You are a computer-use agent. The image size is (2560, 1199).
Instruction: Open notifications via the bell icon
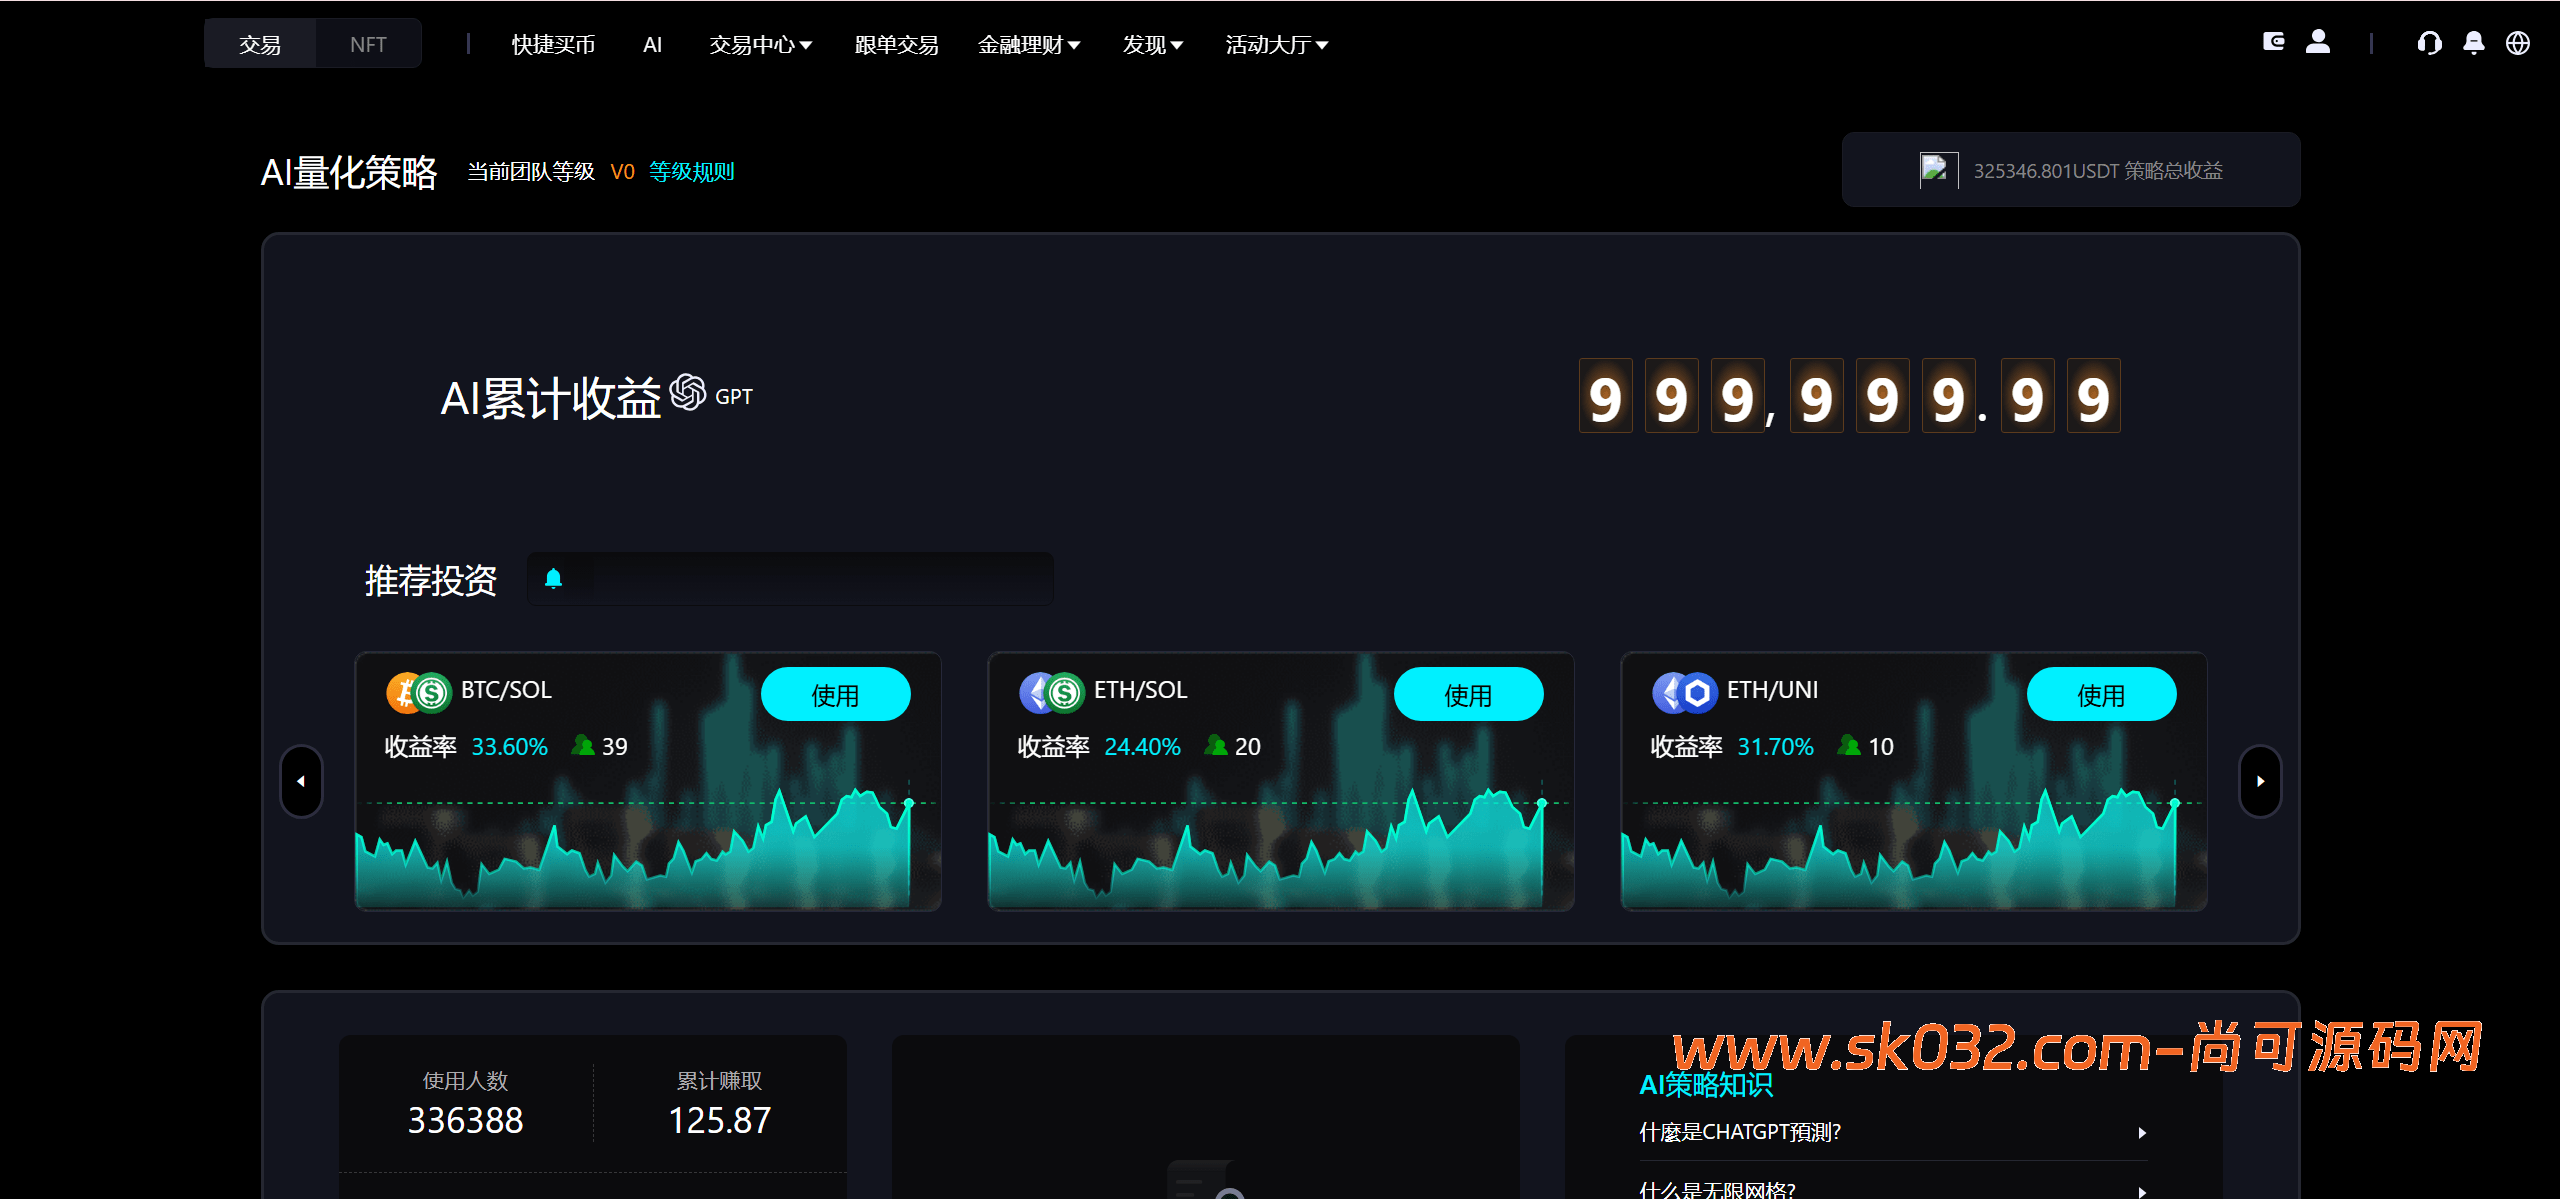(2474, 42)
